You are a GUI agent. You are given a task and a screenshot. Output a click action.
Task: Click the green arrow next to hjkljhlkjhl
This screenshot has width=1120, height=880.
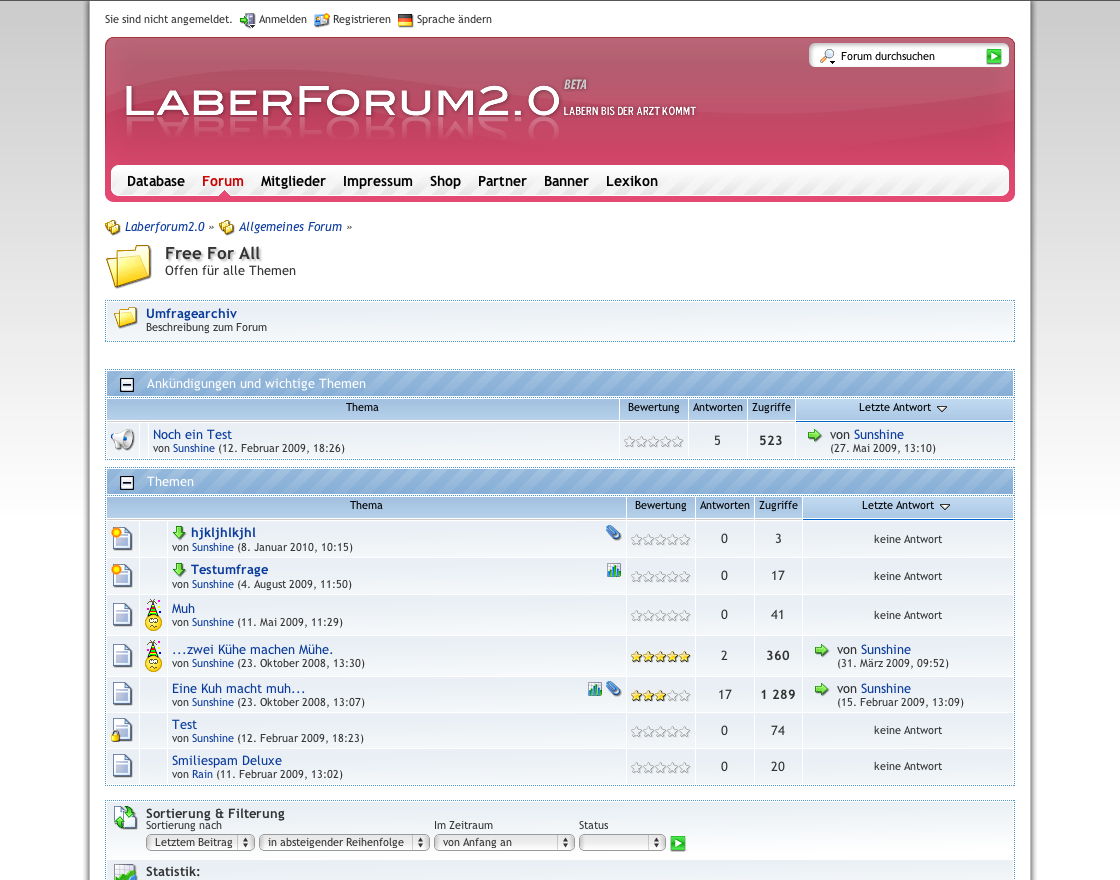[180, 533]
